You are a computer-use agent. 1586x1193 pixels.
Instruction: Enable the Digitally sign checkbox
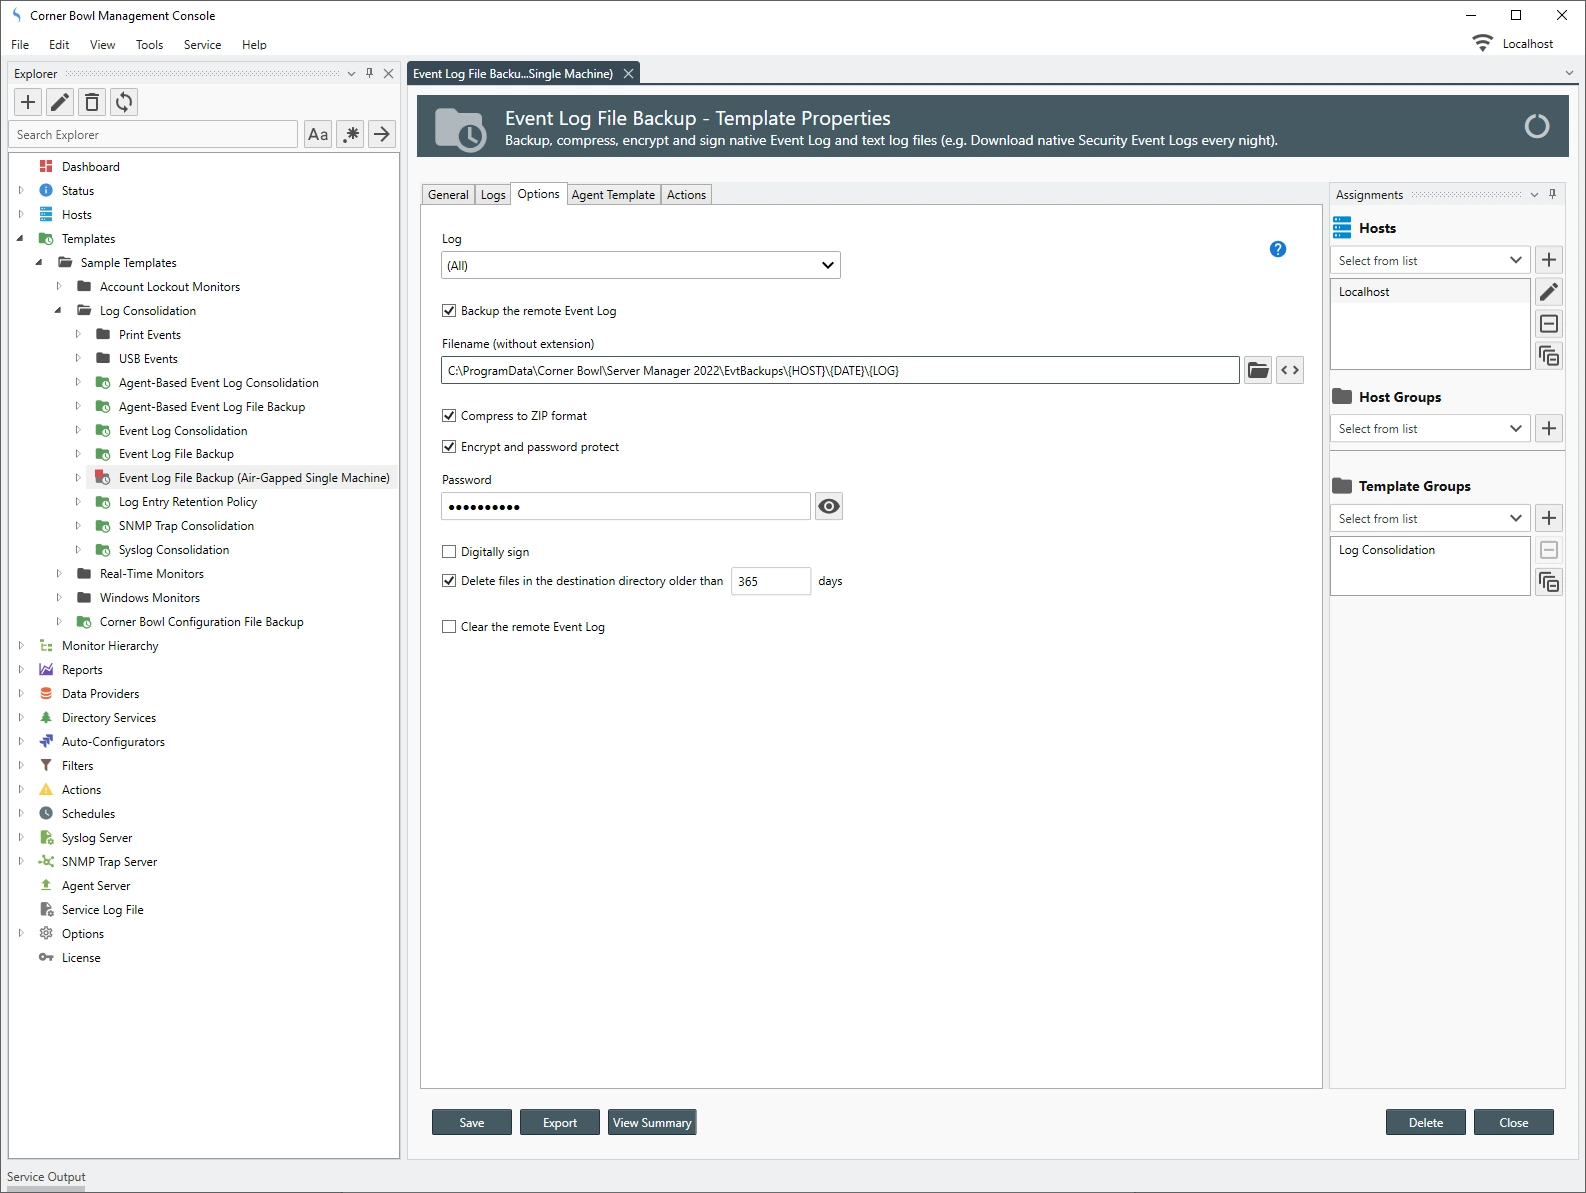(x=449, y=552)
